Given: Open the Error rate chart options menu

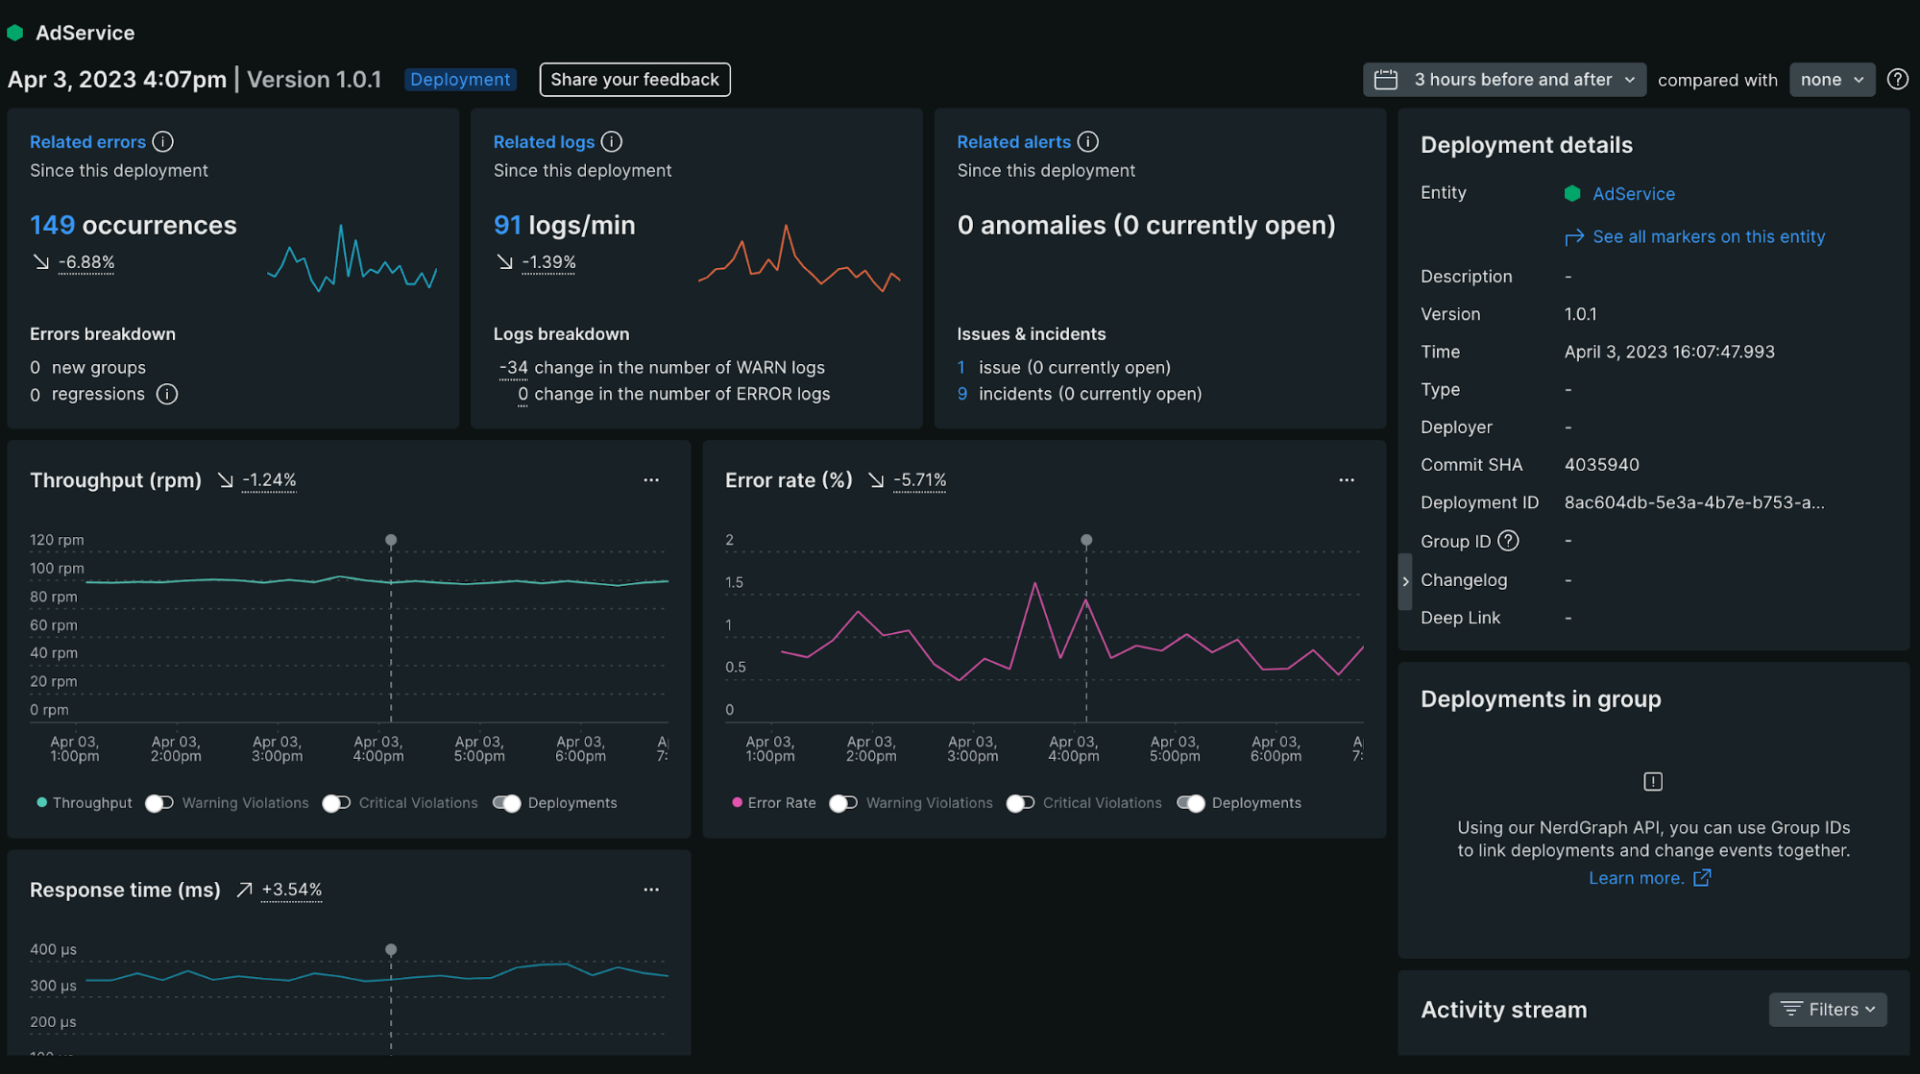Looking at the screenshot, I should click(1346, 480).
